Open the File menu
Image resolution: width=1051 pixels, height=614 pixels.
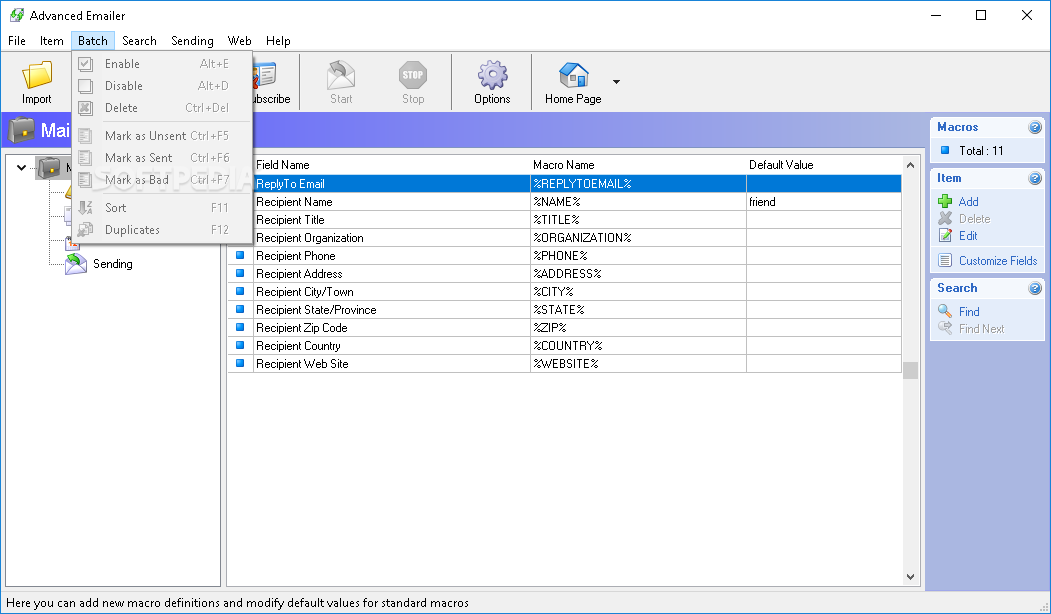[x=17, y=41]
